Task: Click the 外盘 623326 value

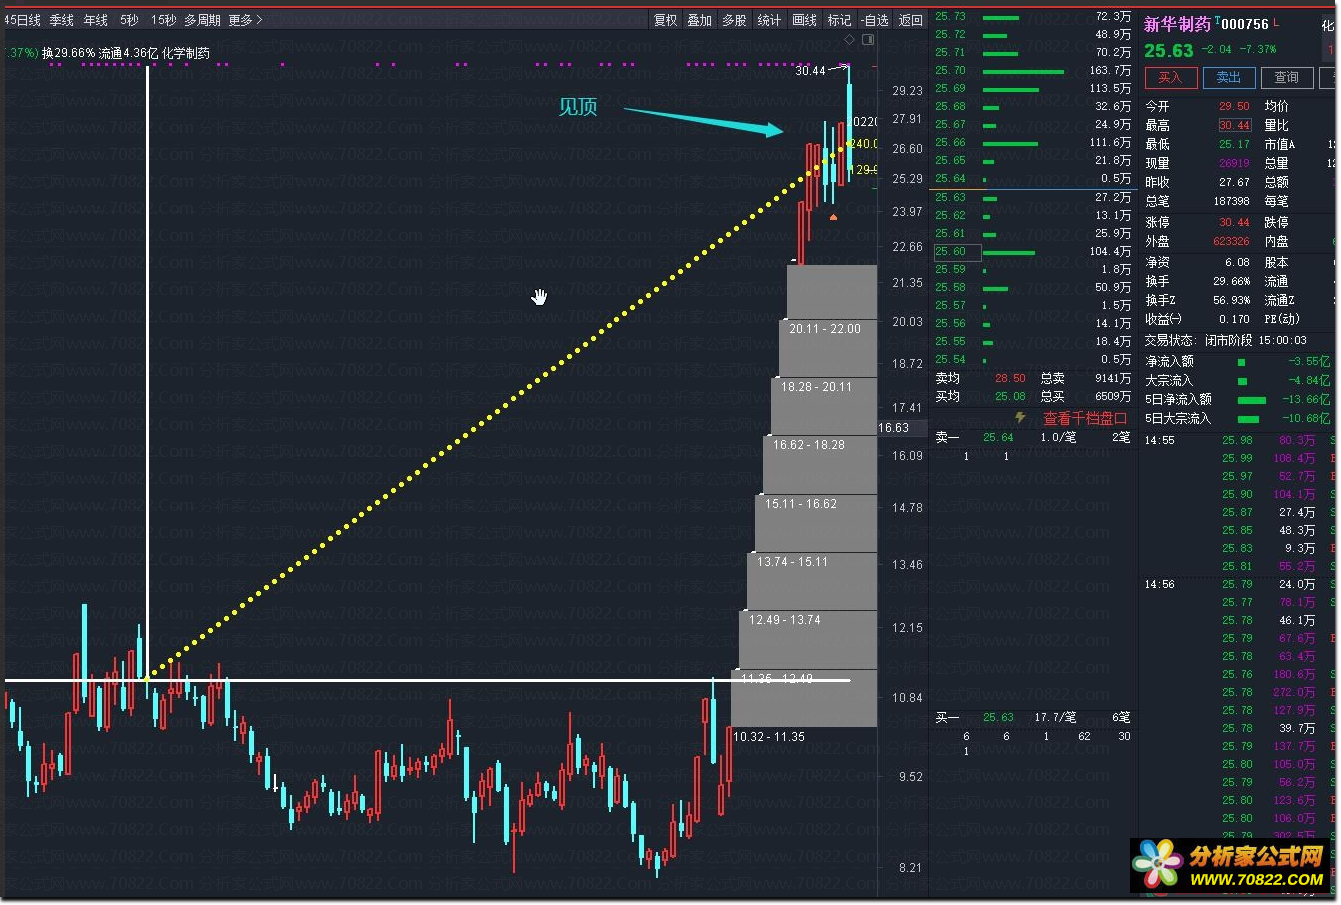Action: coord(1231,242)
